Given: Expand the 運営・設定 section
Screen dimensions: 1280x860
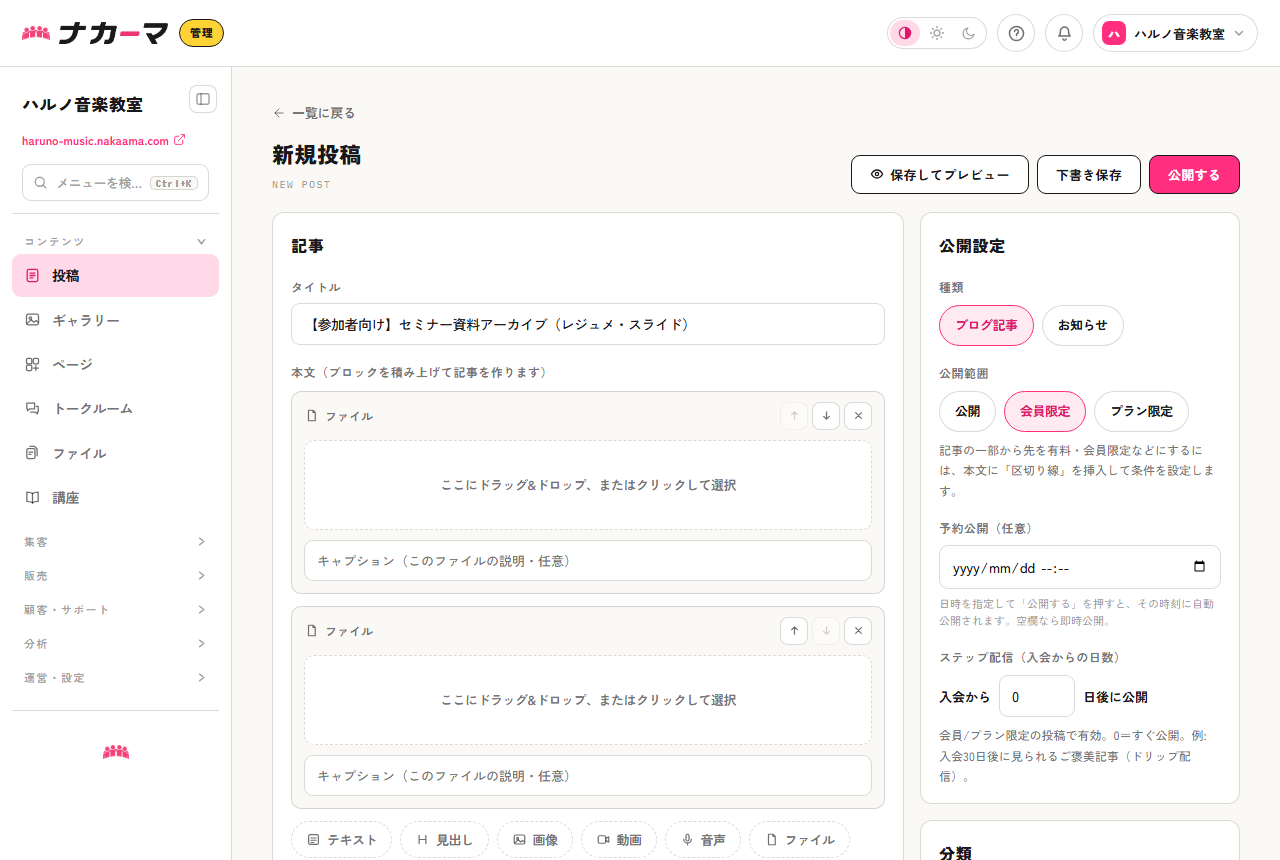Looking at the screenshot, I should [115, 678].
